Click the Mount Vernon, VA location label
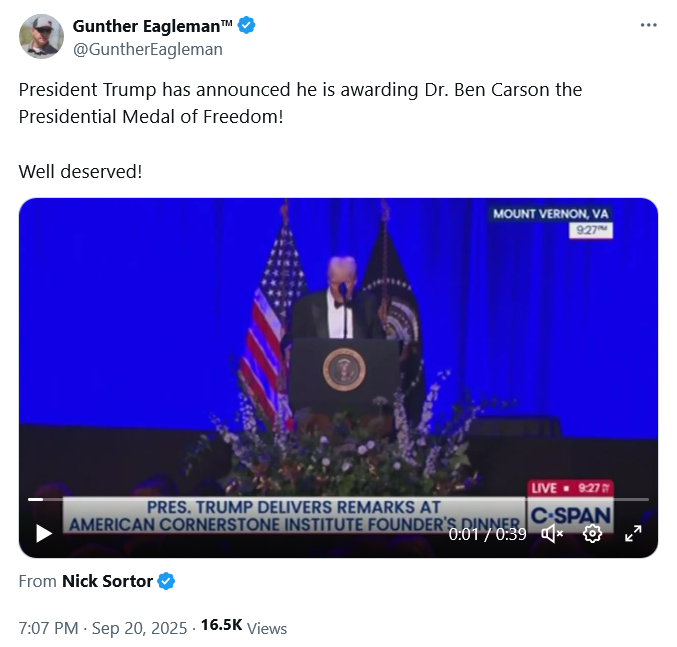677x647 pixels. pos(550,214)
